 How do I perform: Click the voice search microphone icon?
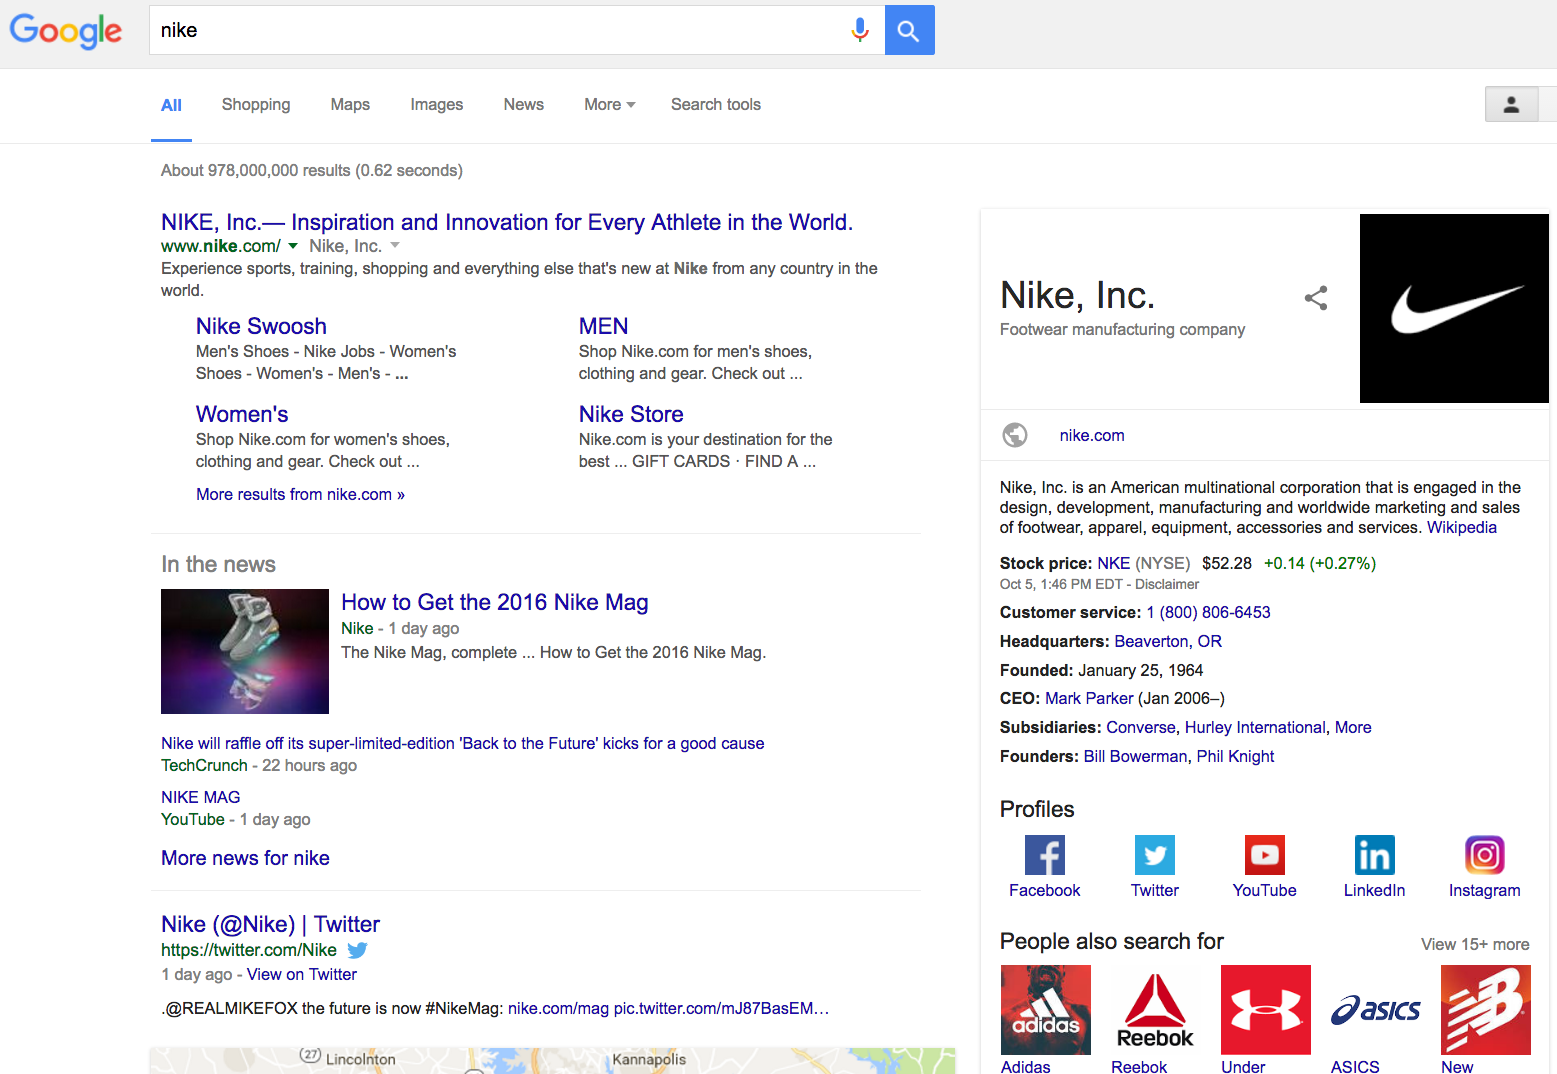(x=860, y=30)
